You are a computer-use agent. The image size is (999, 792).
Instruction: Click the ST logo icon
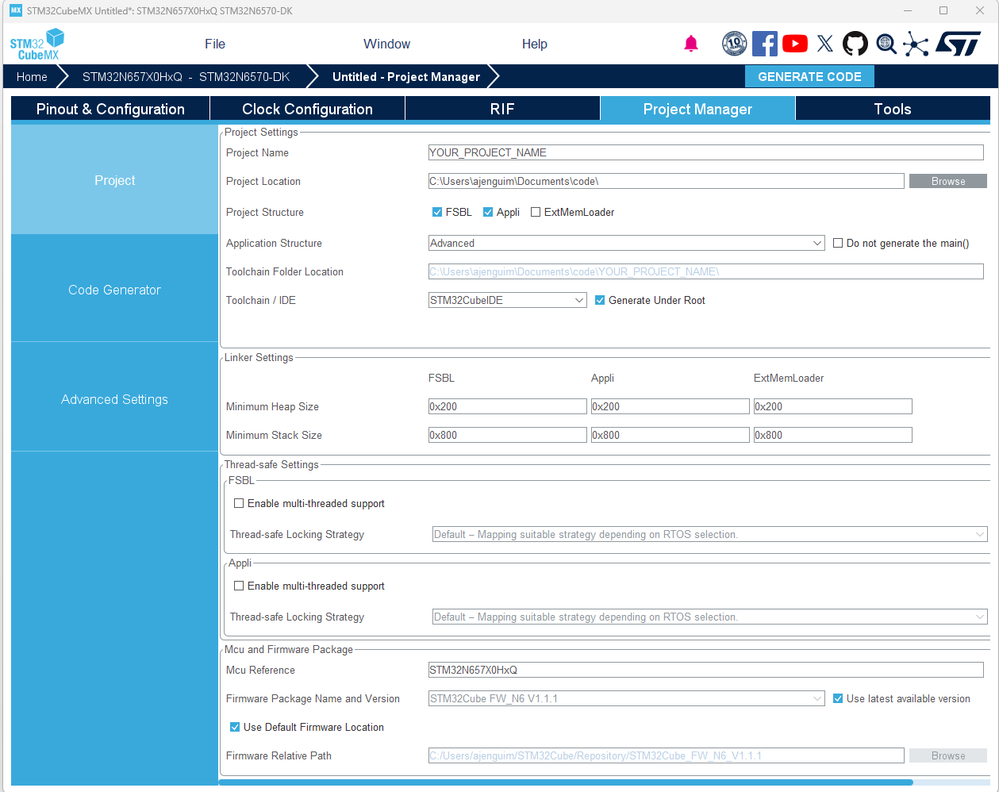958,43
